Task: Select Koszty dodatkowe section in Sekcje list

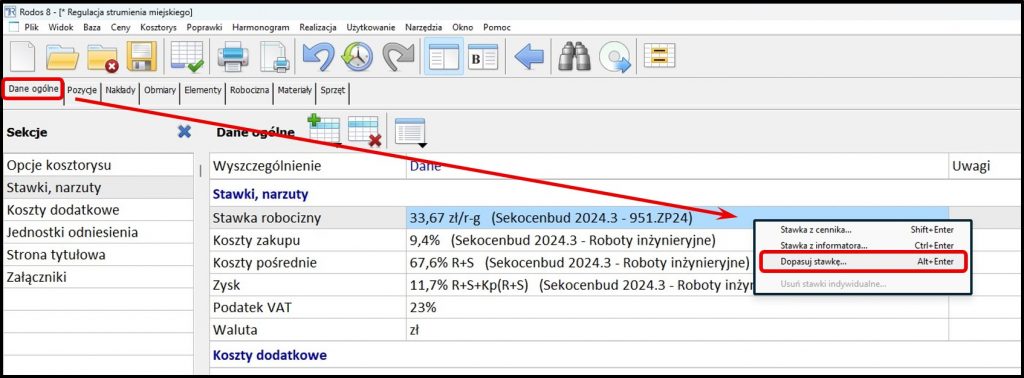Action: click(x=98, y=210)
